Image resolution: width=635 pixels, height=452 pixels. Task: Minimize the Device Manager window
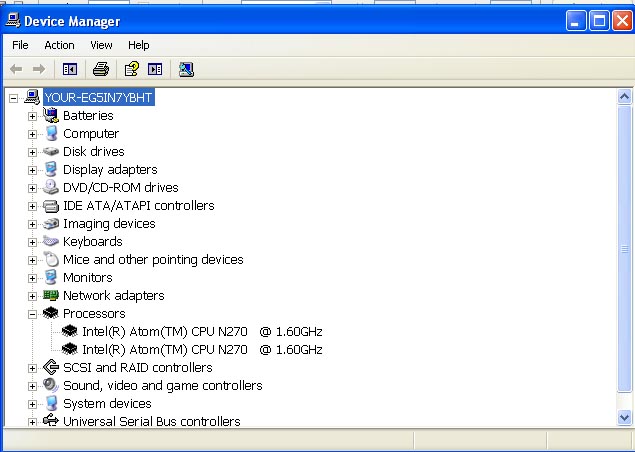(x=576, y=21)
